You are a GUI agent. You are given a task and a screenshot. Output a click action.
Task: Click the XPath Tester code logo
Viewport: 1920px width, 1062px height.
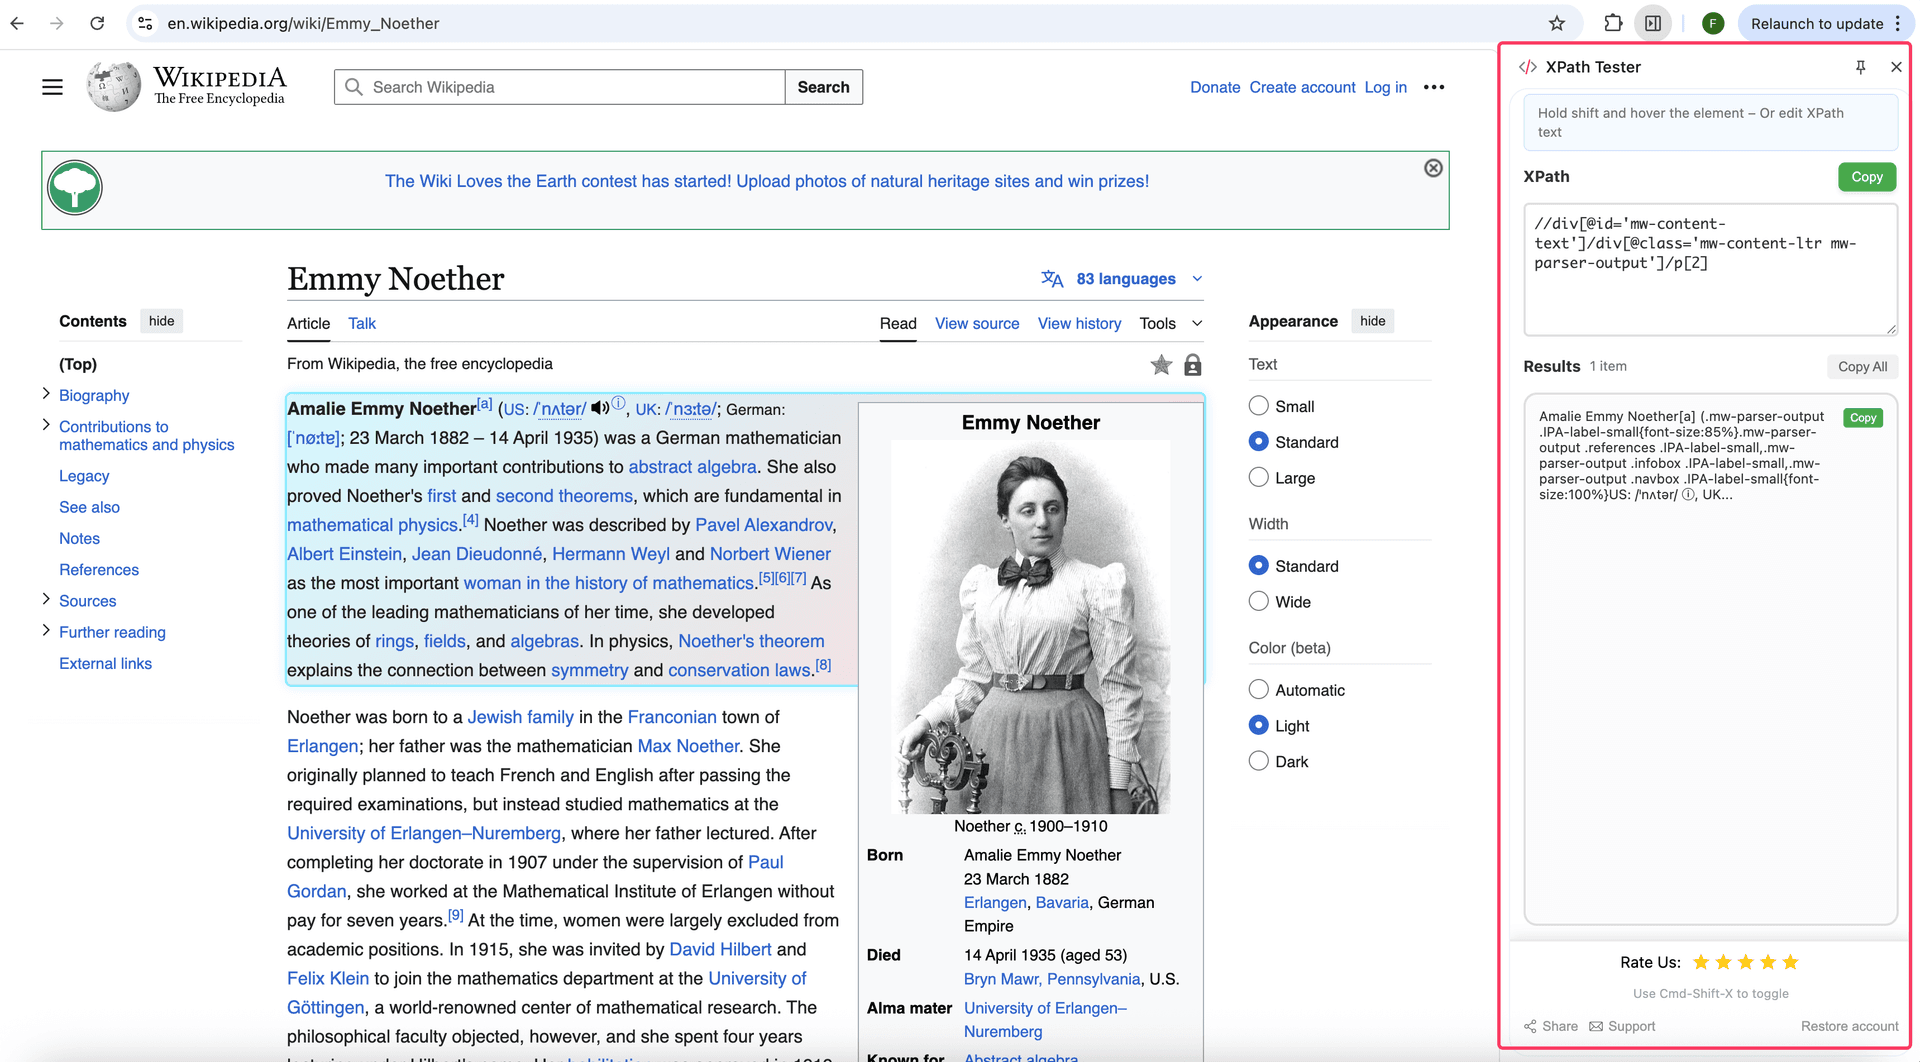(1528, 67)
